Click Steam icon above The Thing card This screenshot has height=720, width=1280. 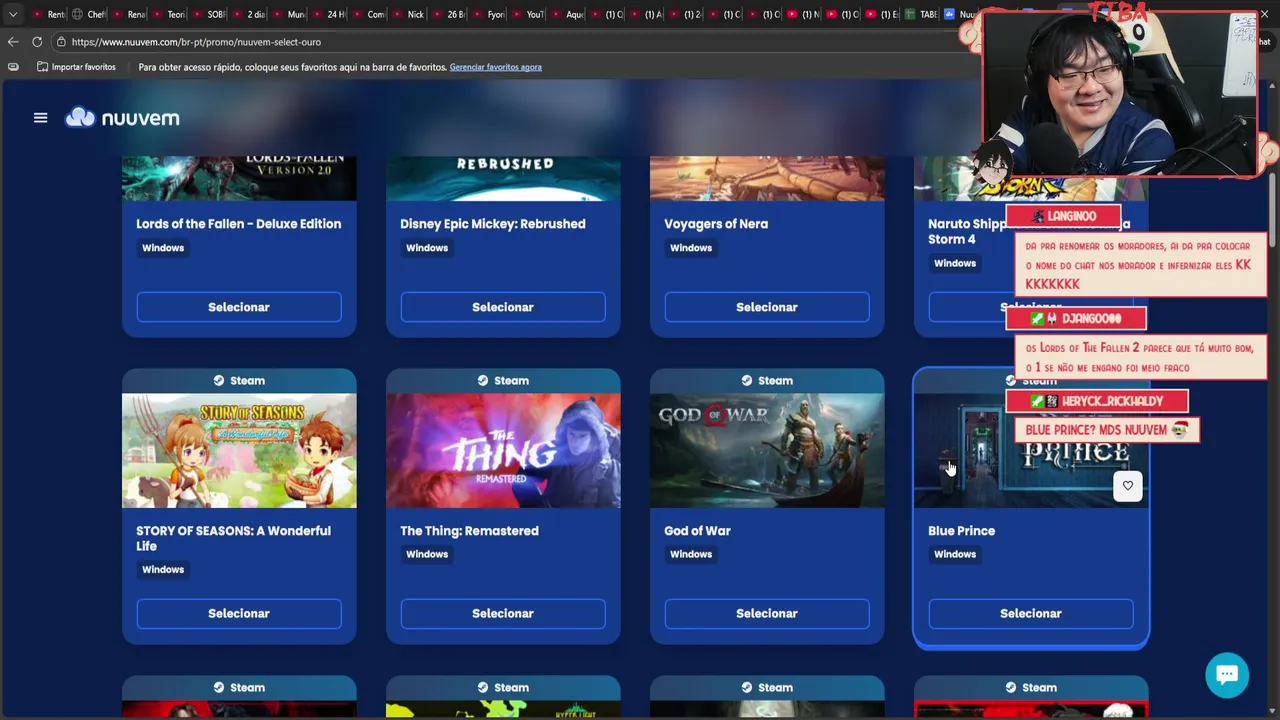pyautogui.click(x=483, y=380)
